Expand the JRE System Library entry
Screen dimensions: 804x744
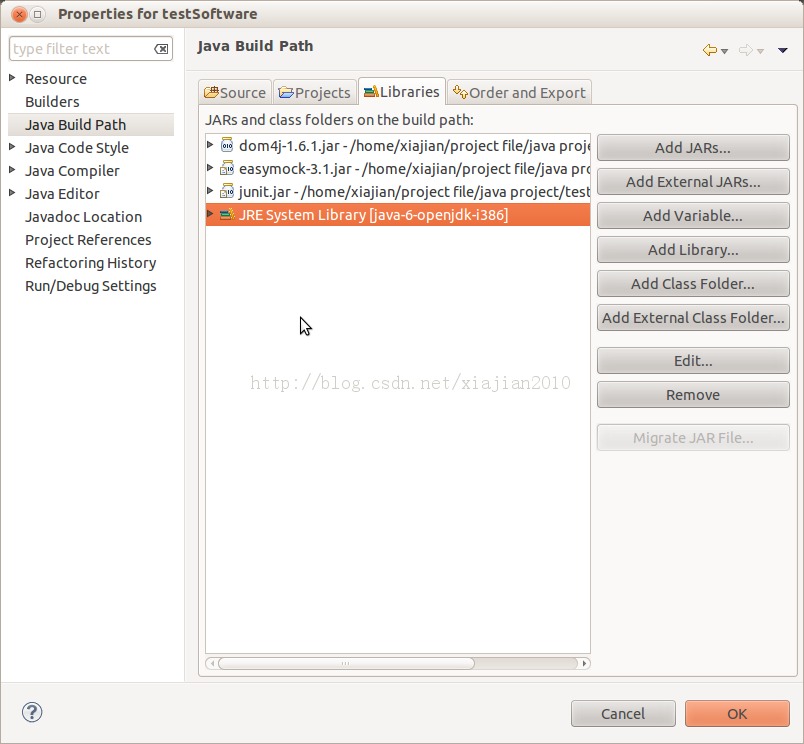point(210,214)
